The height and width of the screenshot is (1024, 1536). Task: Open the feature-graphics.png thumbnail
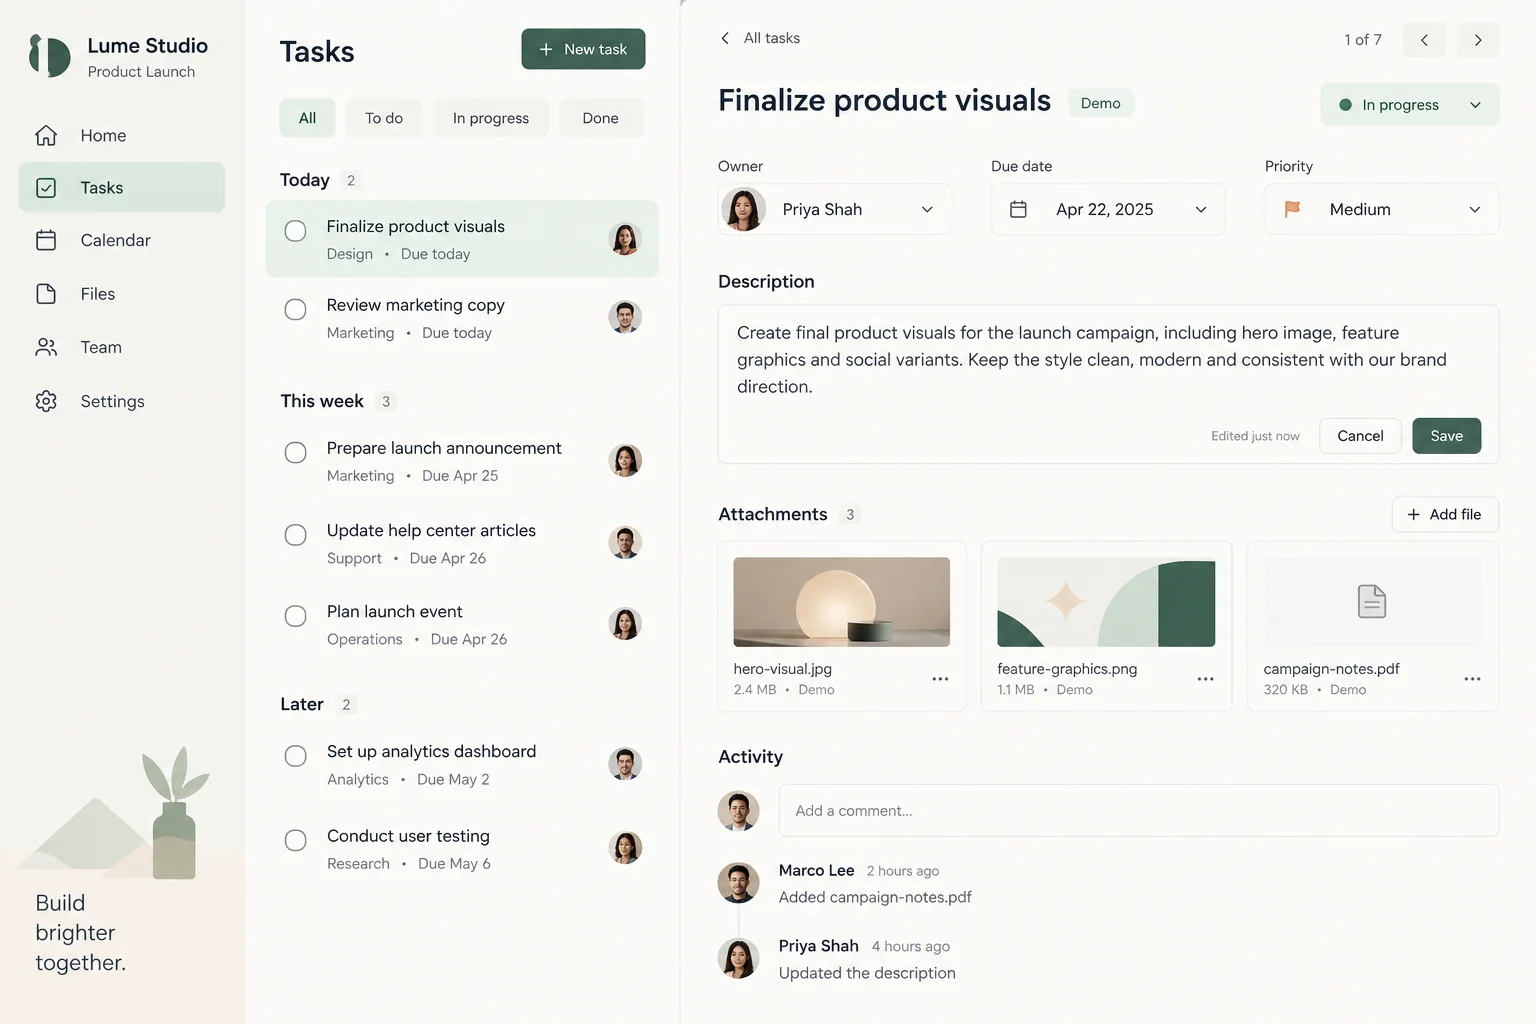click(x=1106, y=602)
